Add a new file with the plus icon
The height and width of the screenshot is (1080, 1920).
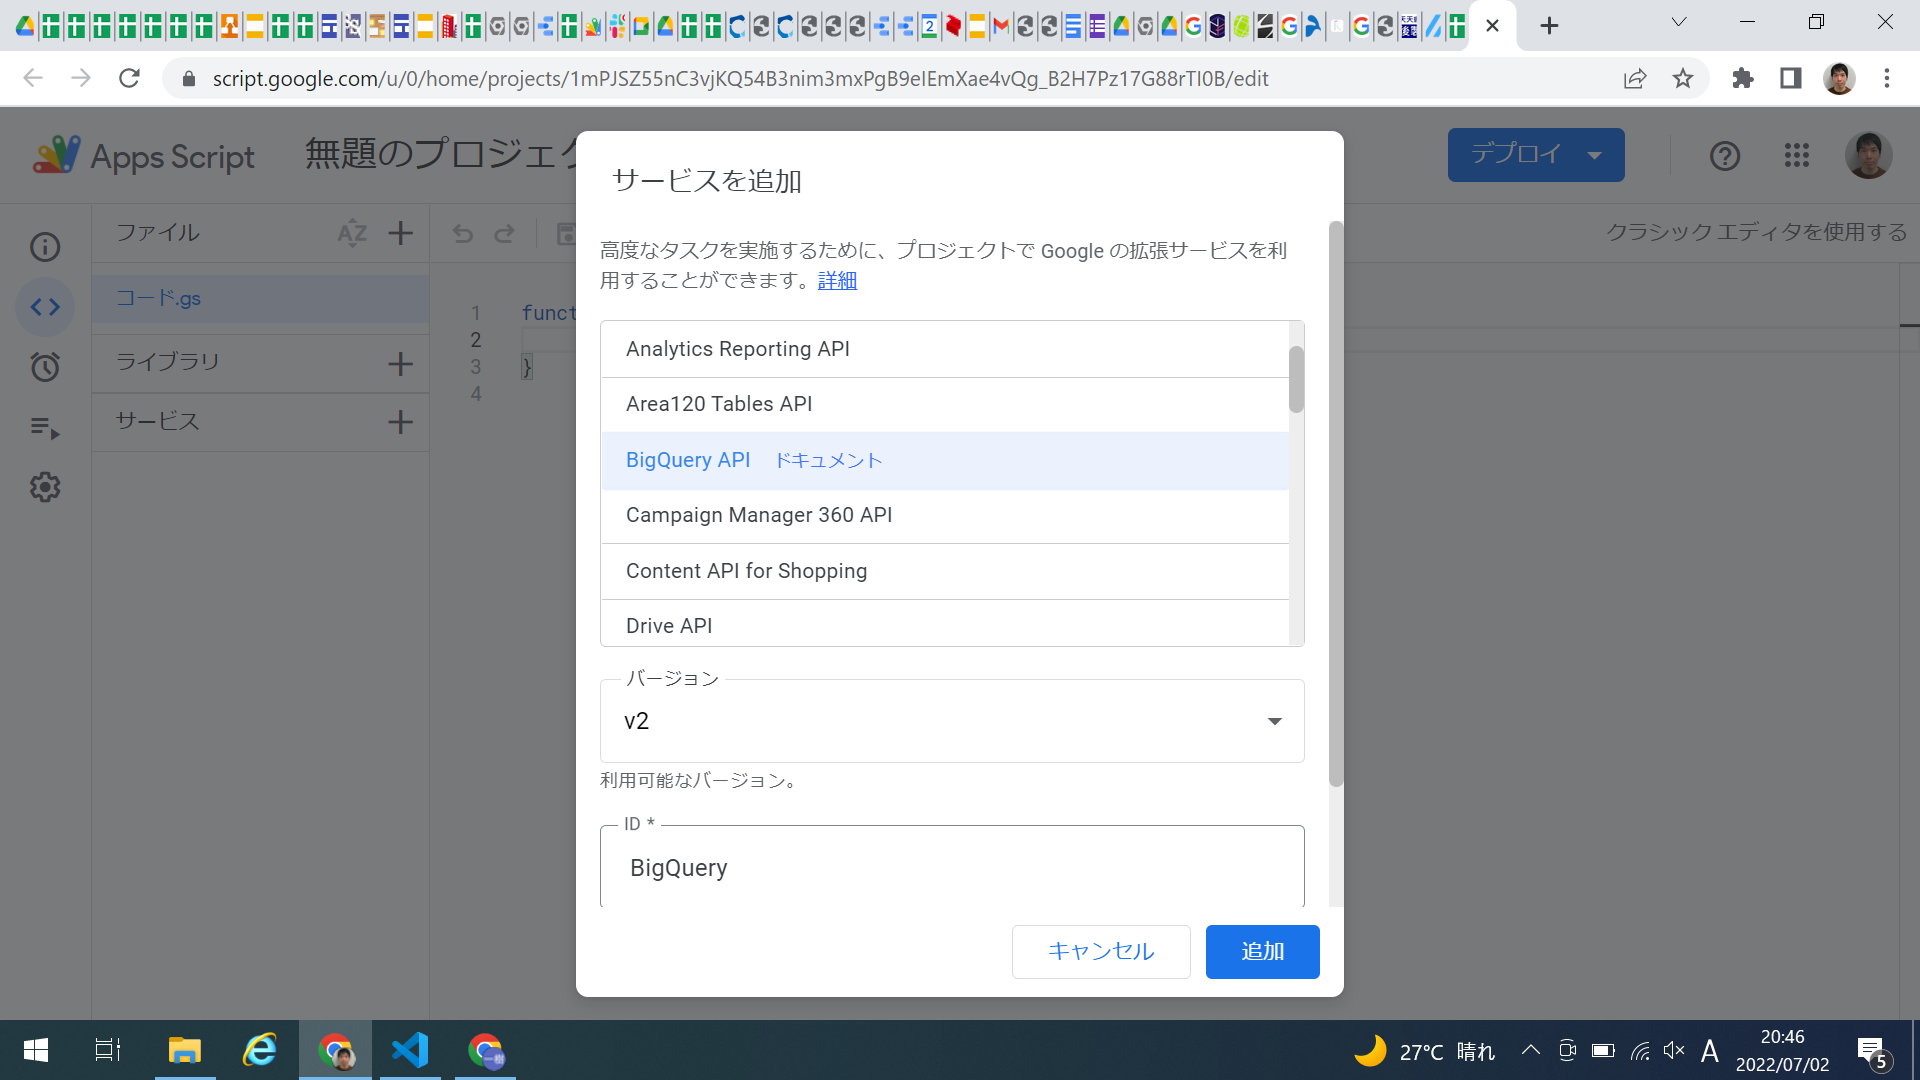coord(400,233)
